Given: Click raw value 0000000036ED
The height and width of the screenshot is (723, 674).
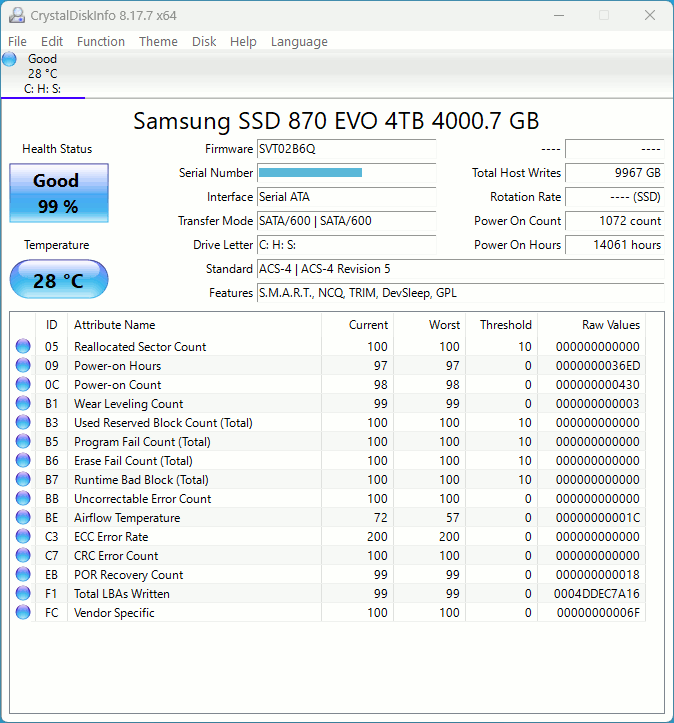Looking at the screenshot, I should pos(597,366).
